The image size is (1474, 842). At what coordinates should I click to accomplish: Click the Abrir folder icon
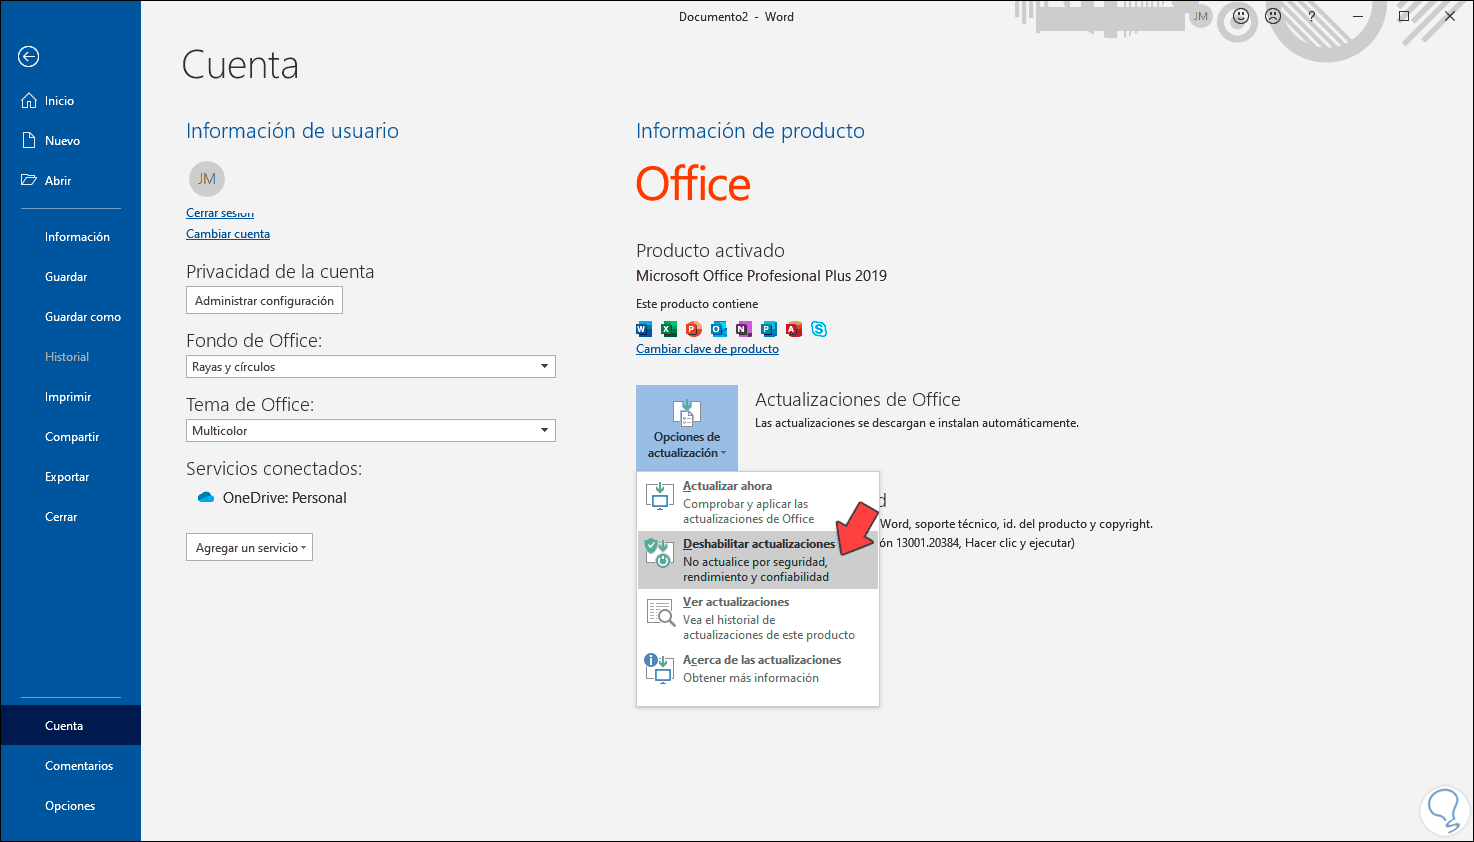[29, 181]
